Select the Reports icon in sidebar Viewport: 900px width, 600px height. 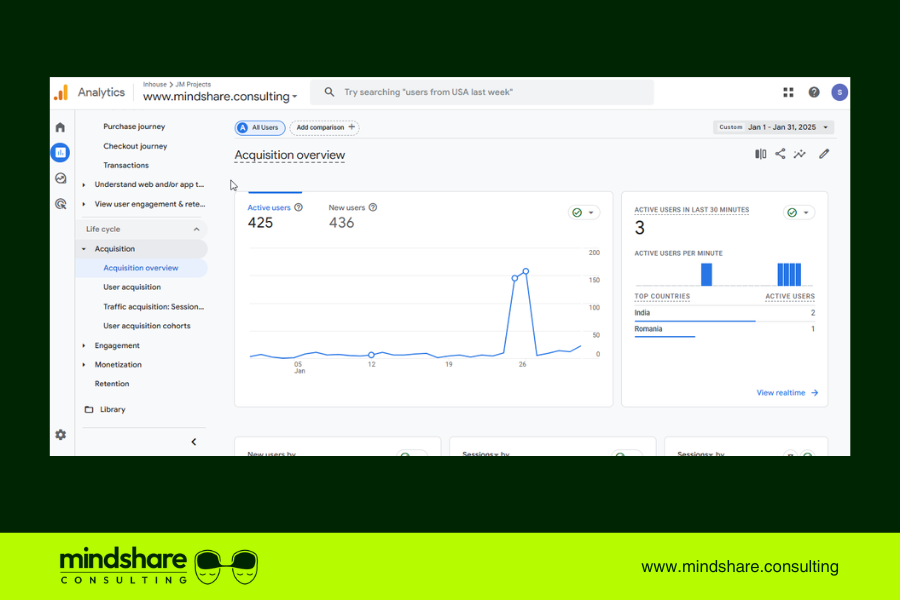click(60, 153)
